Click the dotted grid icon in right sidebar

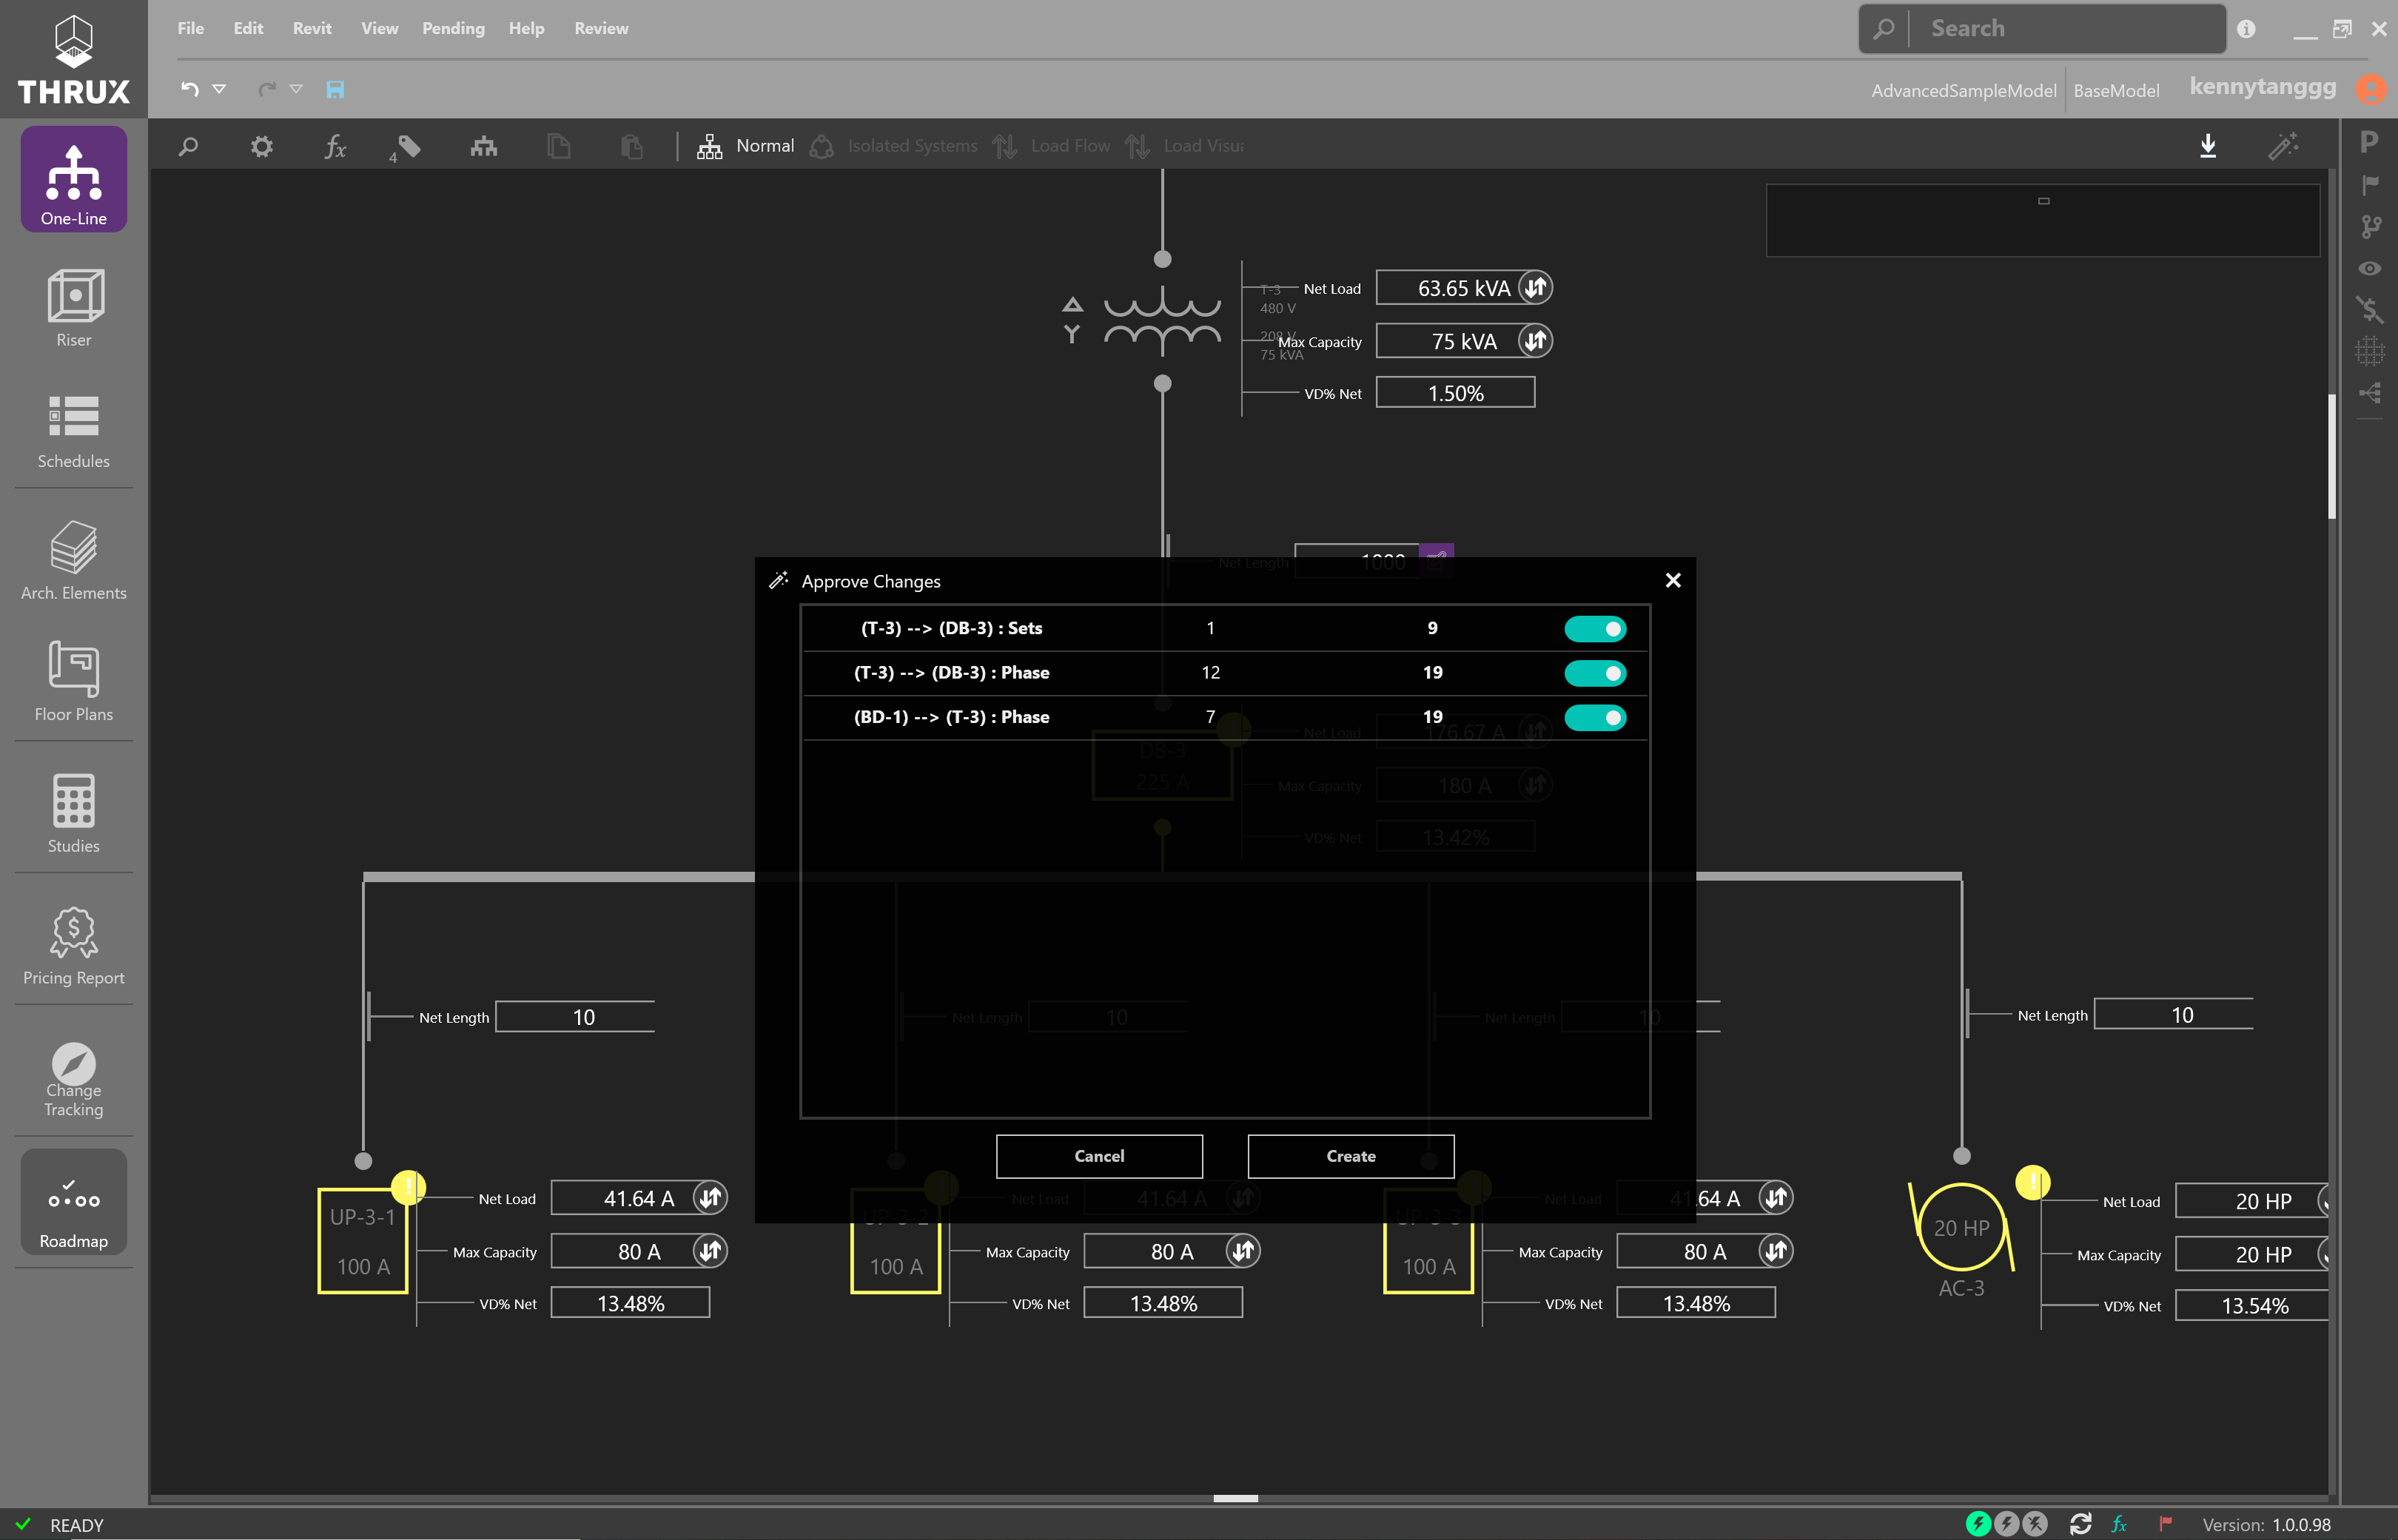2369,351
